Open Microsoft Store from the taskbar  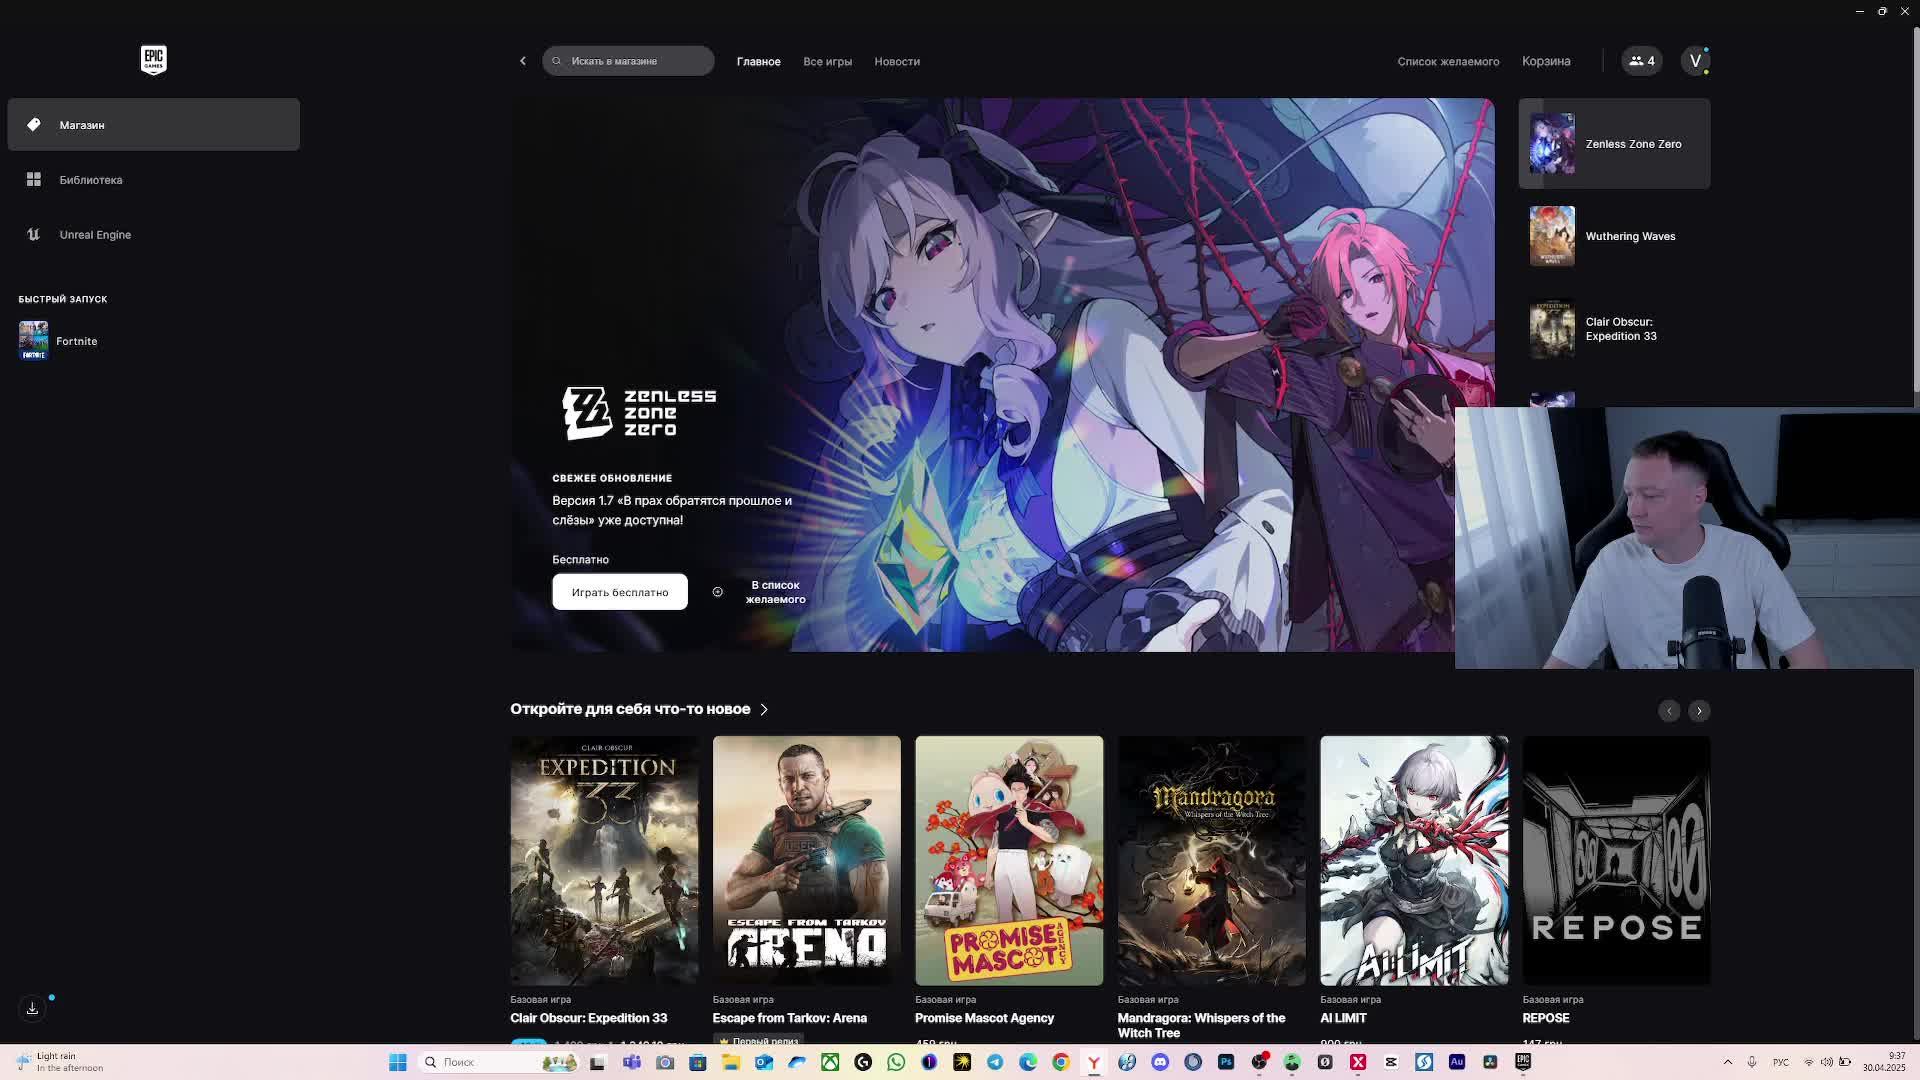698,1062
